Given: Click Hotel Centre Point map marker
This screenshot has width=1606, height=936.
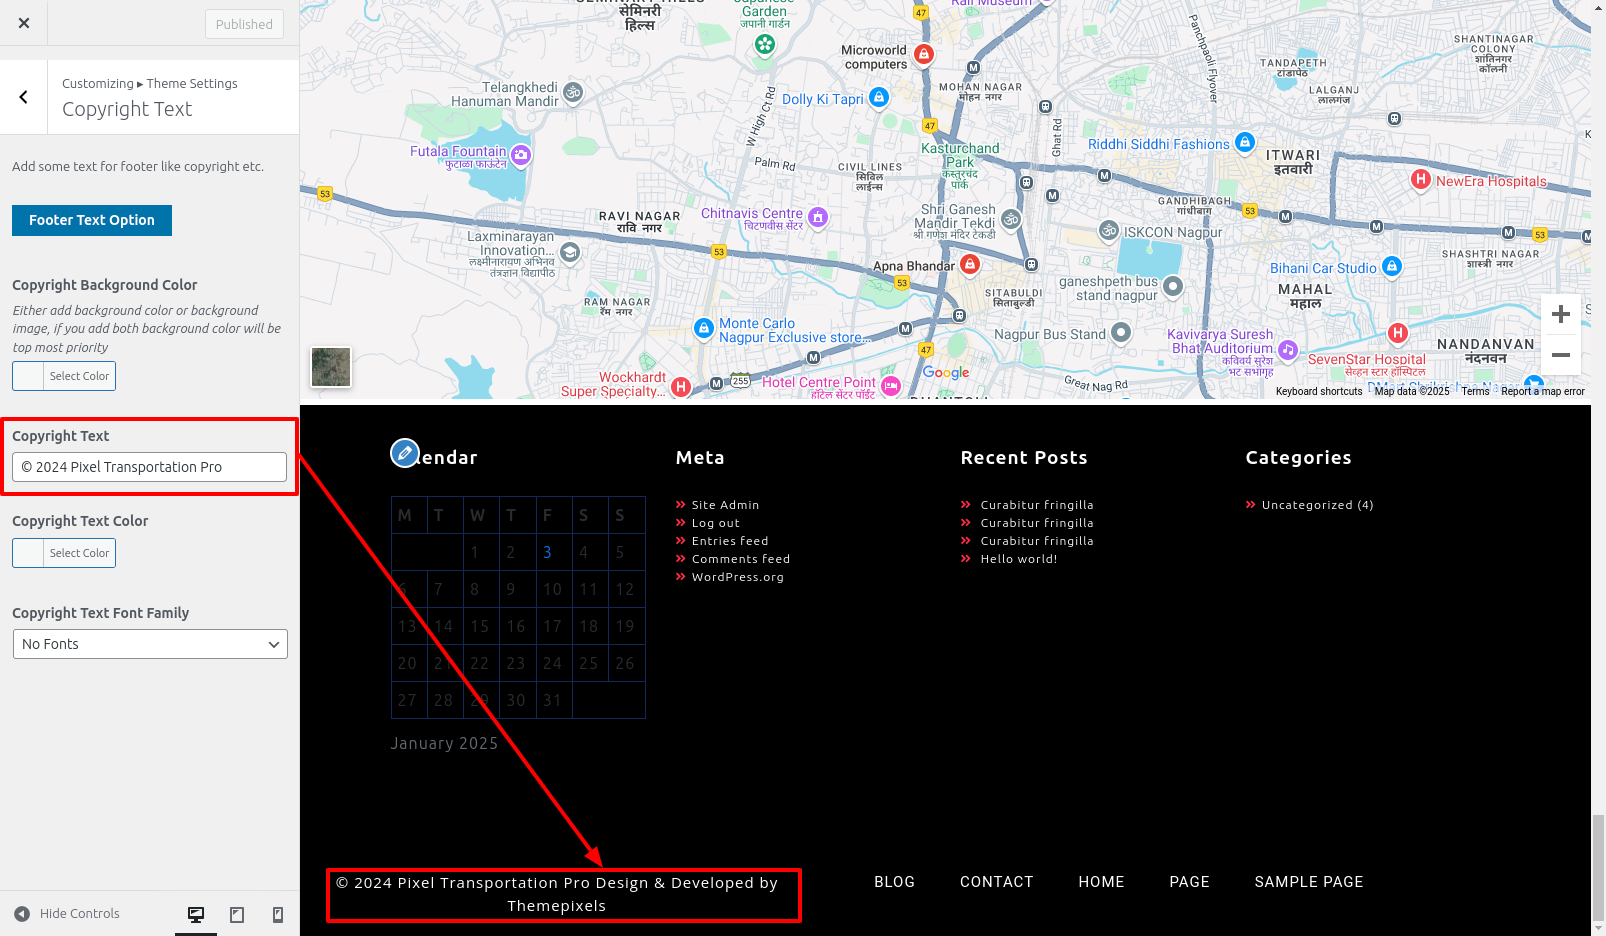Looking at the screenshot, I should click(x=890, y=386).
